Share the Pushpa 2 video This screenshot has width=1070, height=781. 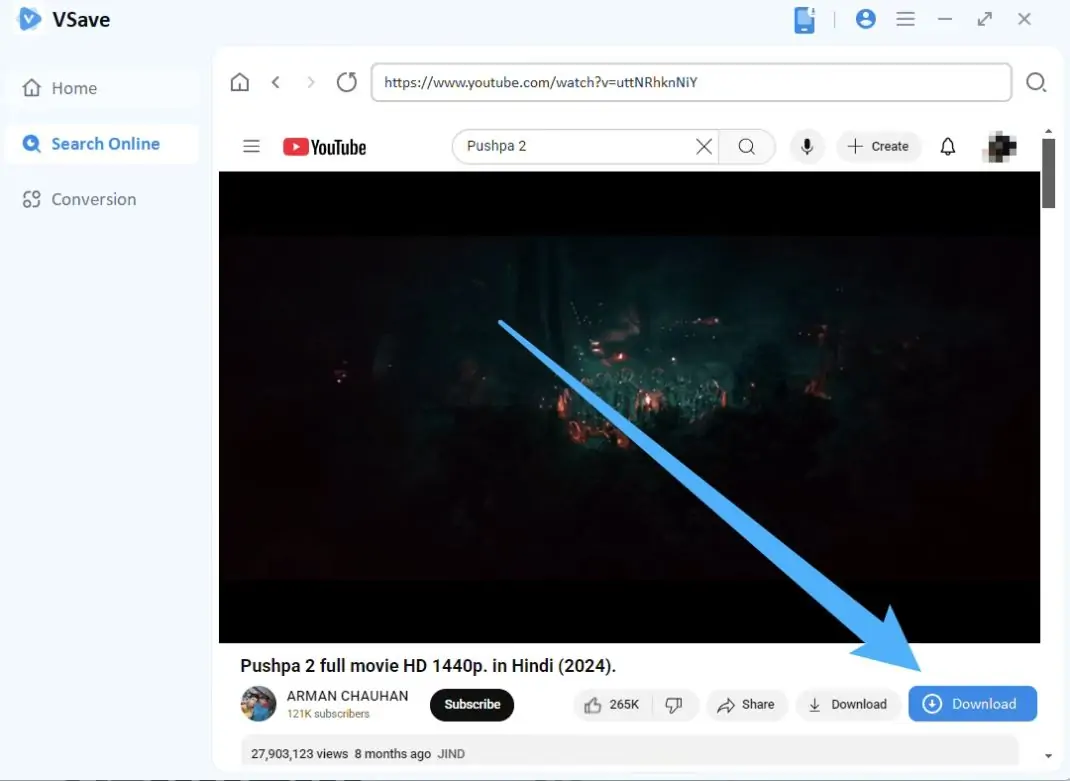[746, 704]
